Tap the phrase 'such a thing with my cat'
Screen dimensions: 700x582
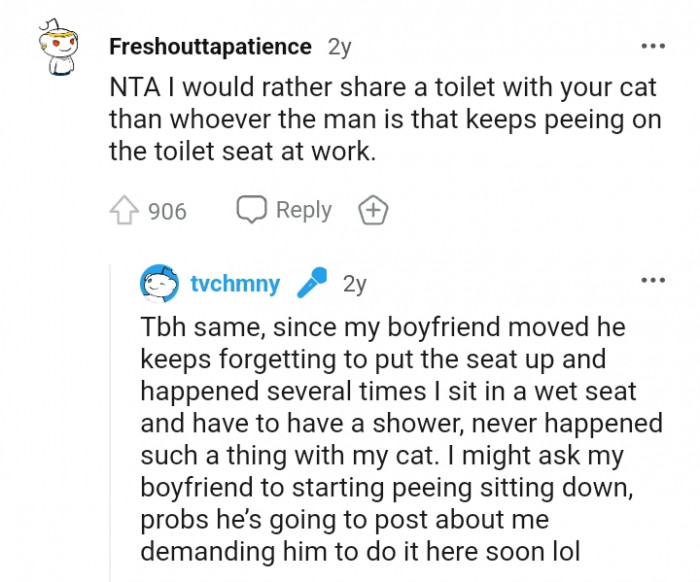[x=286, y=456]
